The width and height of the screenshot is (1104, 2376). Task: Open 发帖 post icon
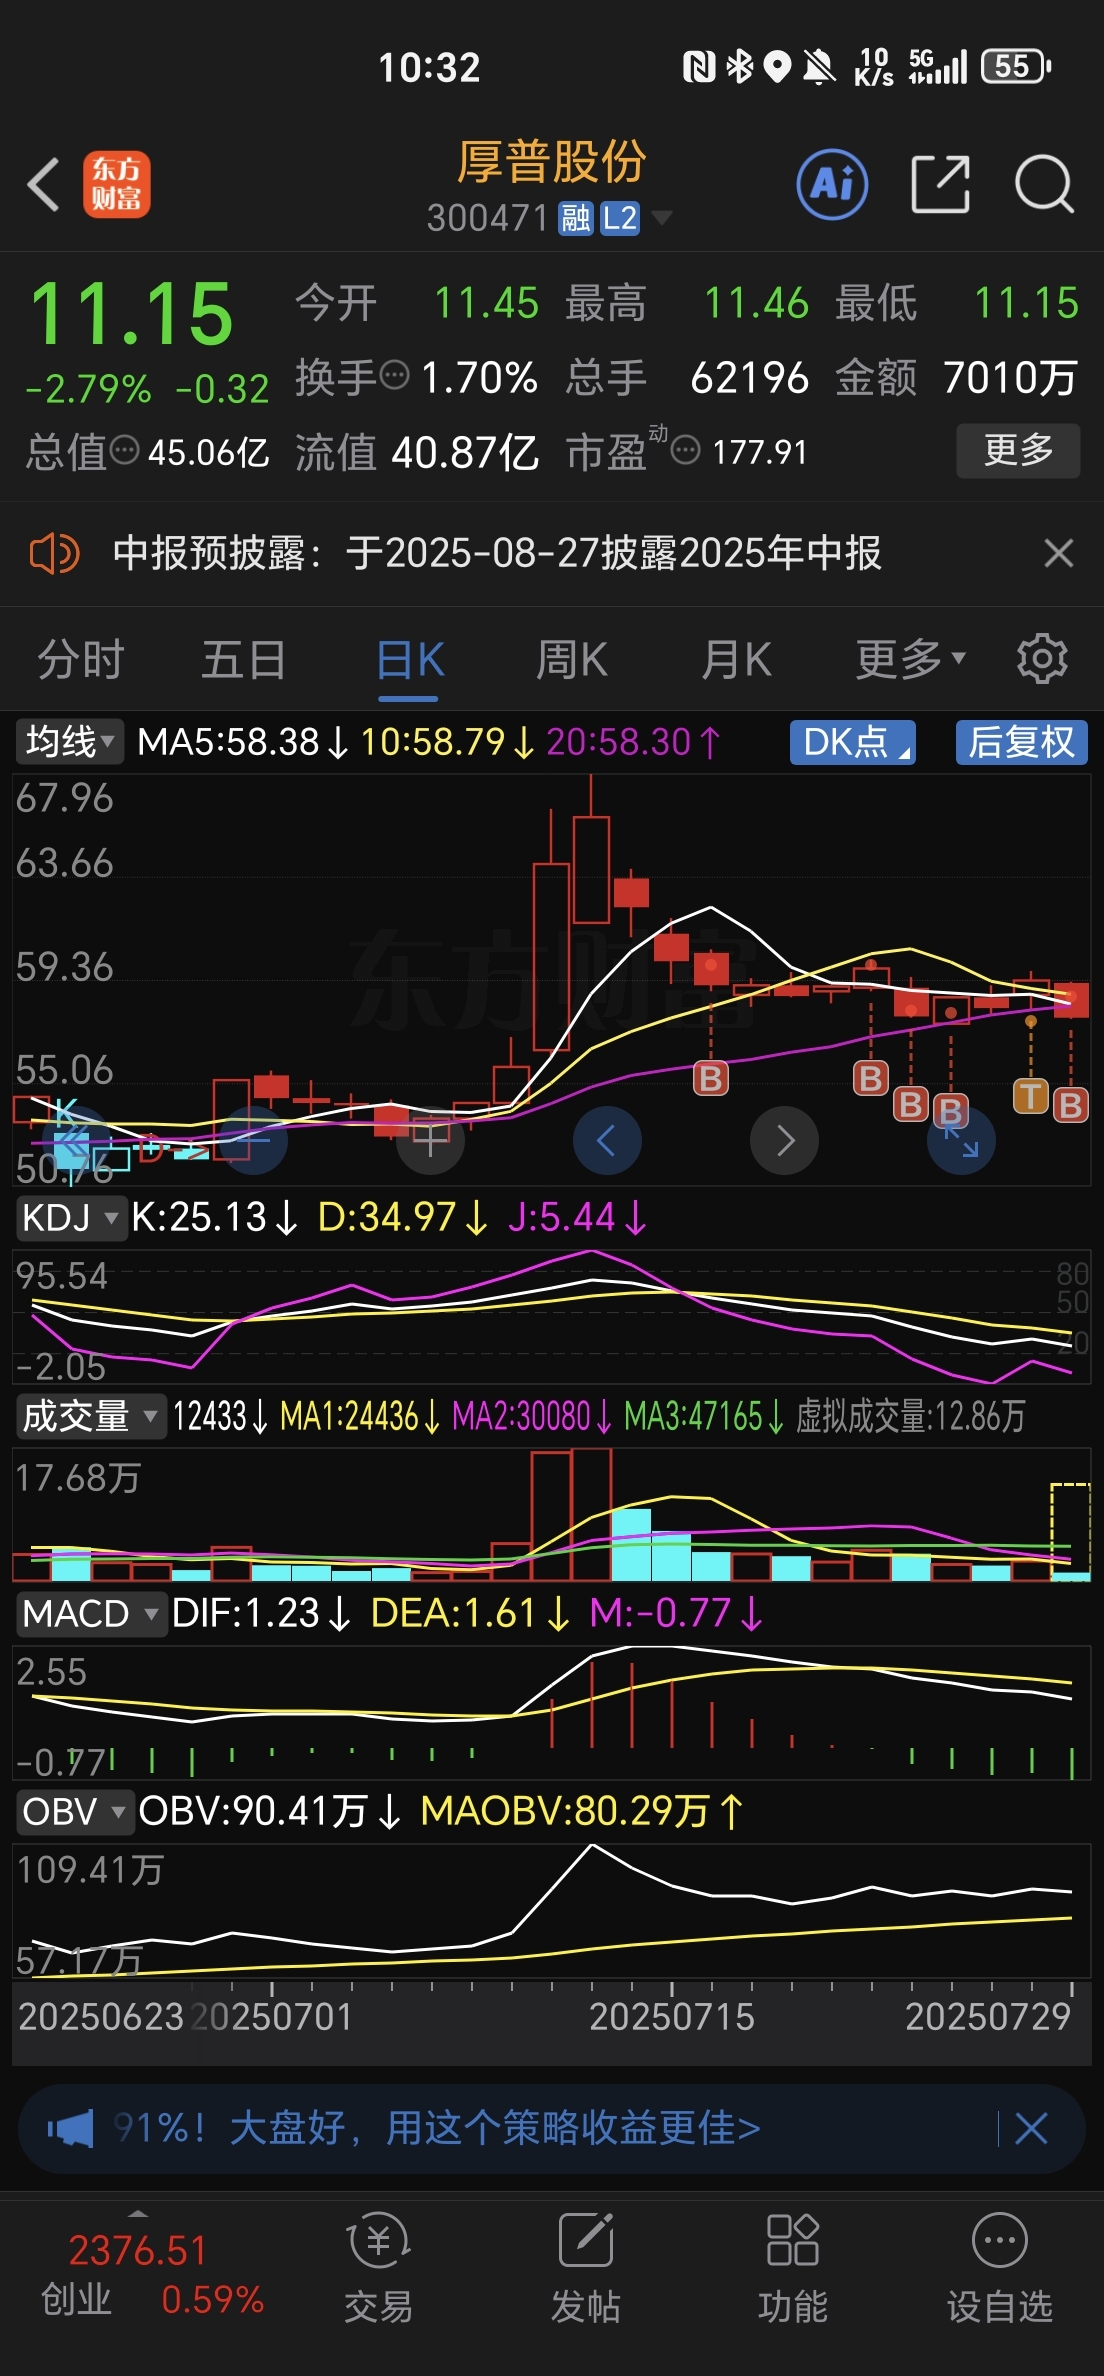[x=585, y=2266]
